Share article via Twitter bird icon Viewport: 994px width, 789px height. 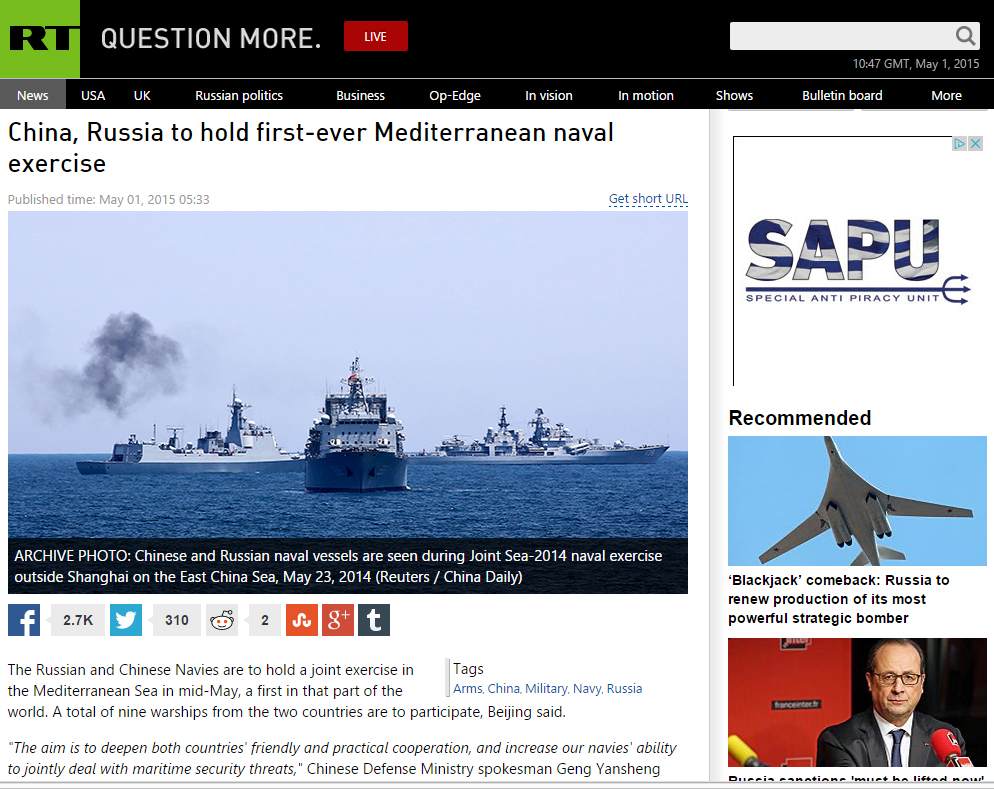pyautogui.click(x=126, y=620)
